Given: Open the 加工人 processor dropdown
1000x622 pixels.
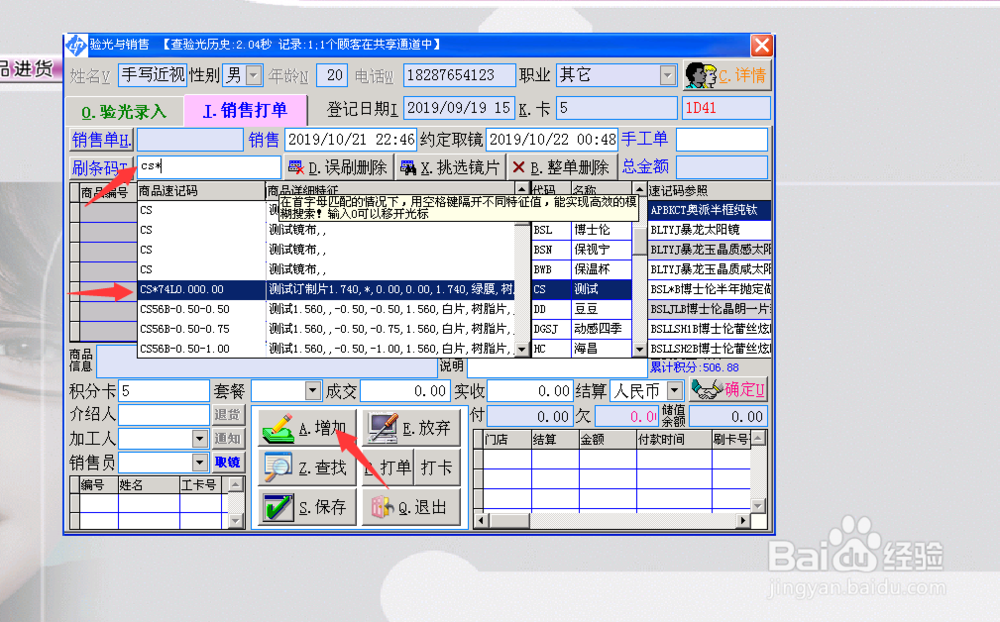Looking at the screenshot, I should click(x=200, y=439).
